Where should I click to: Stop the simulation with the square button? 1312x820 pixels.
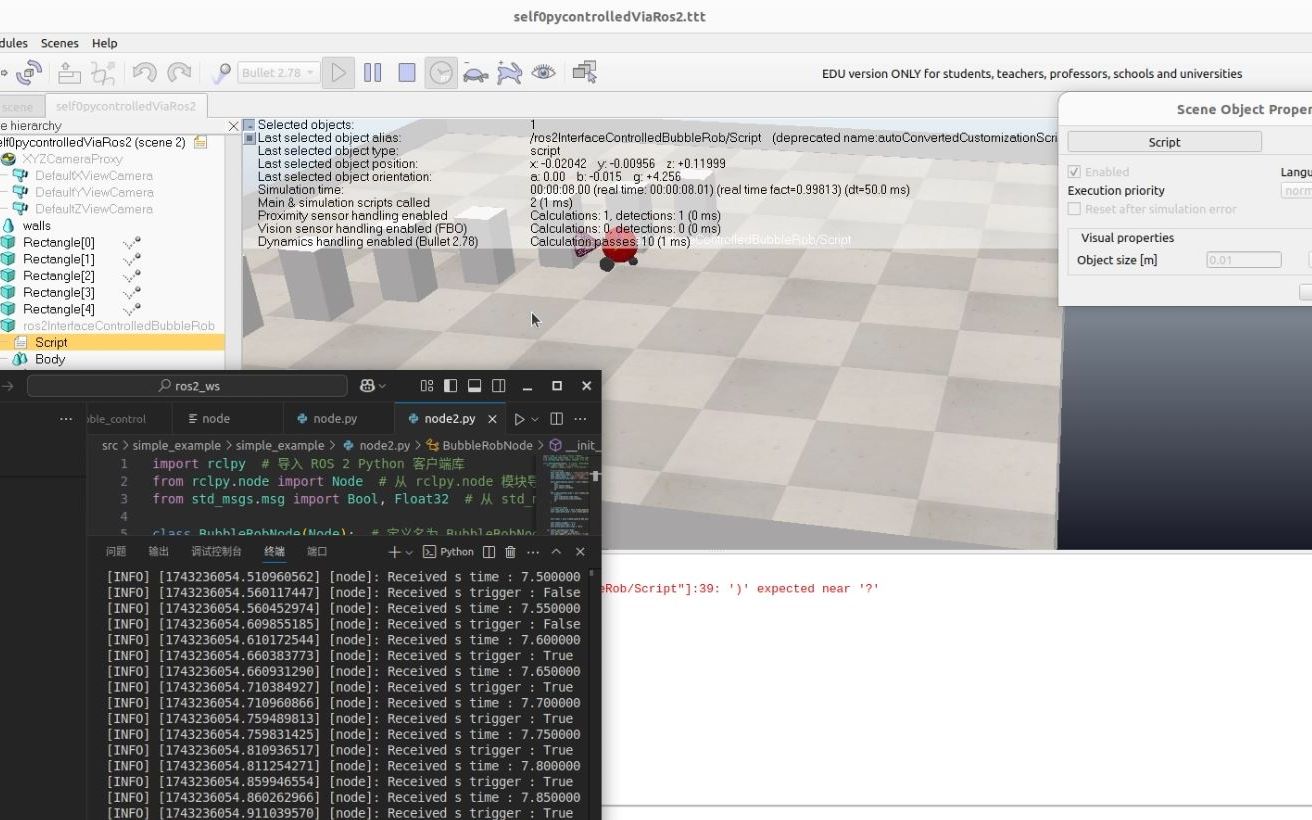407,72
